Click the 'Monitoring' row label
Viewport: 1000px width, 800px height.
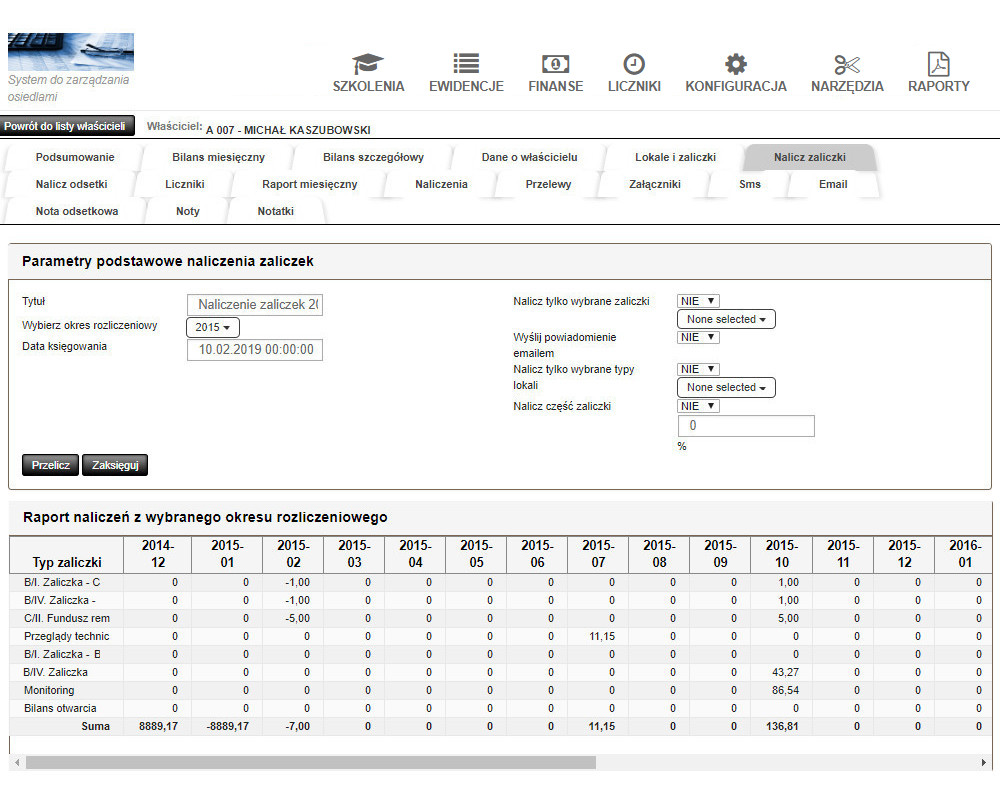coord(49,690)
